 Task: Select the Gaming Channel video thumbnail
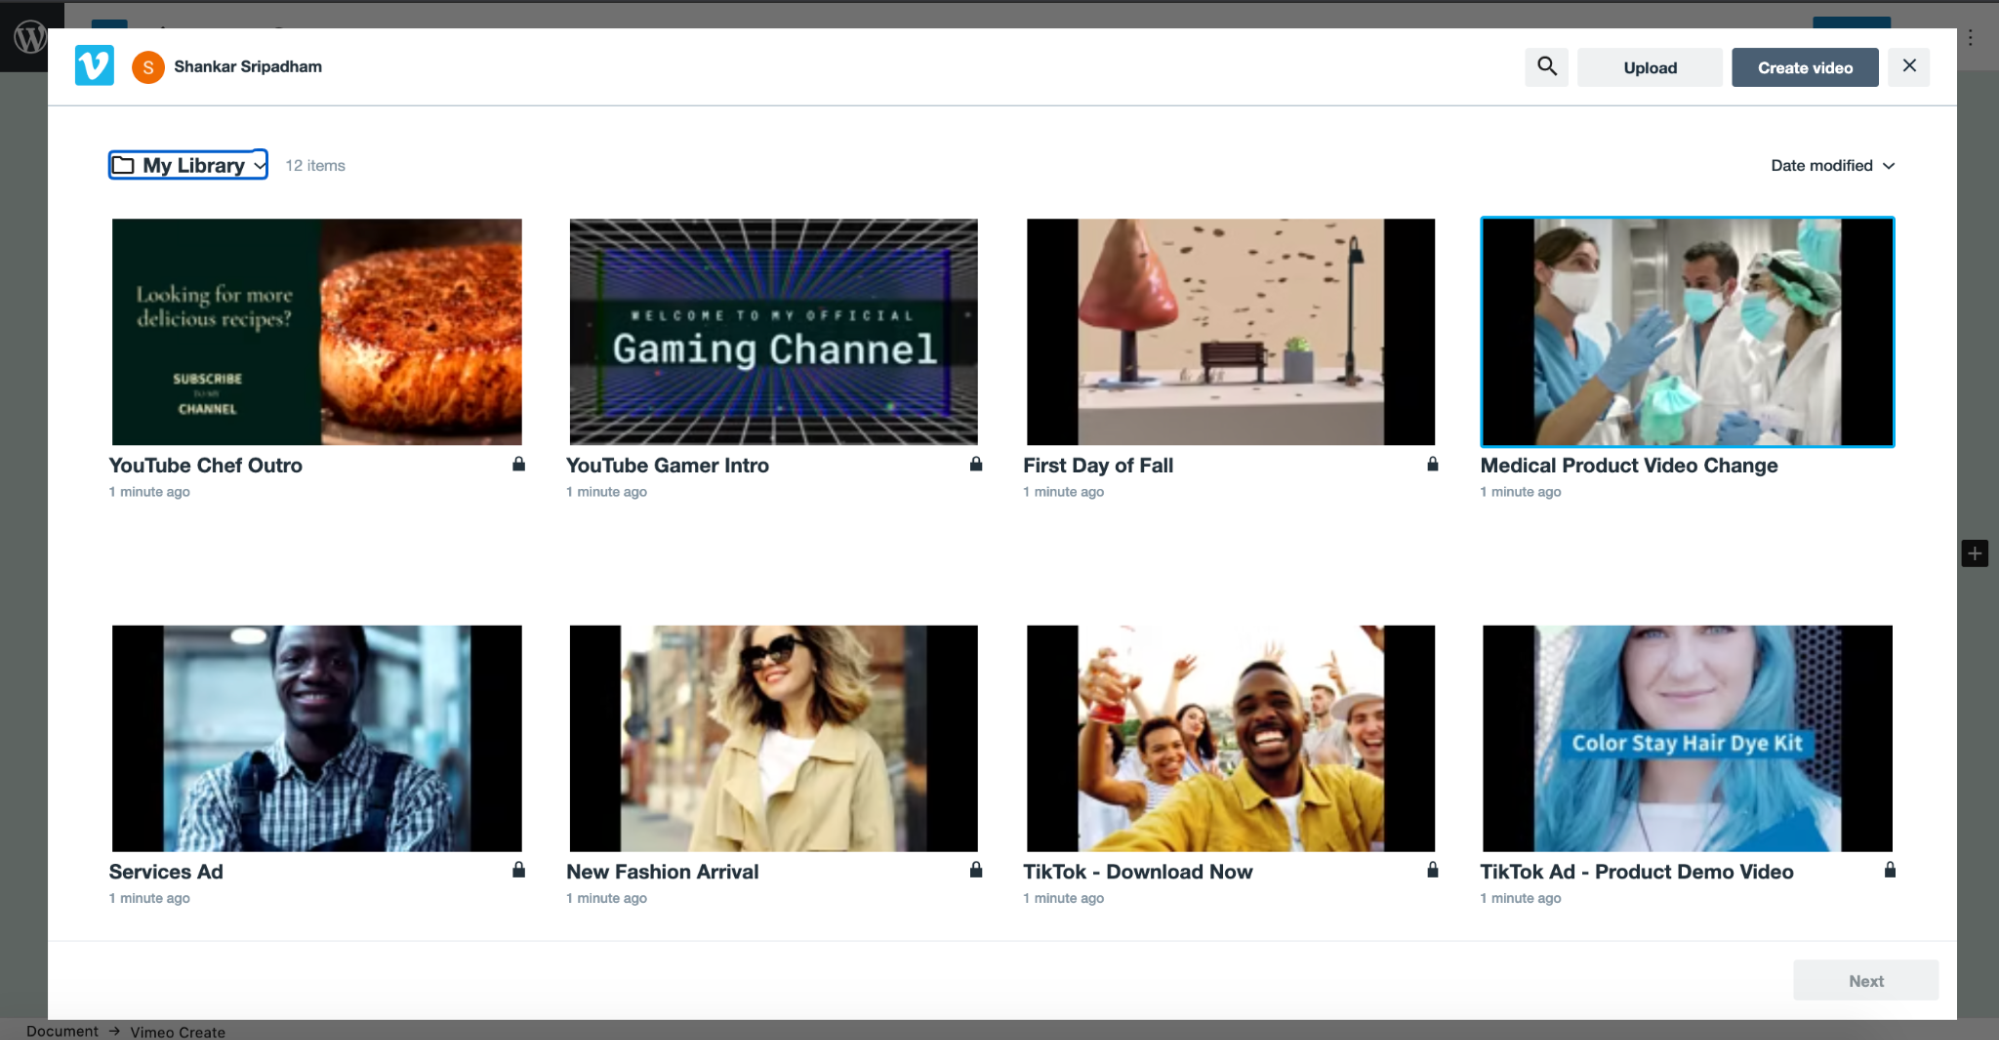point(773,332)
